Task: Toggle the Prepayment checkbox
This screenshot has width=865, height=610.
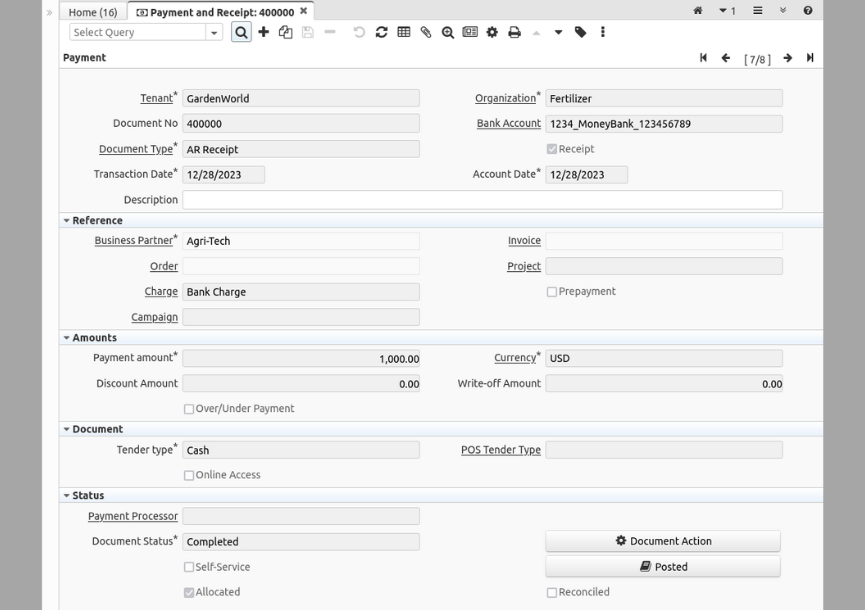Action: pos(552,292)
